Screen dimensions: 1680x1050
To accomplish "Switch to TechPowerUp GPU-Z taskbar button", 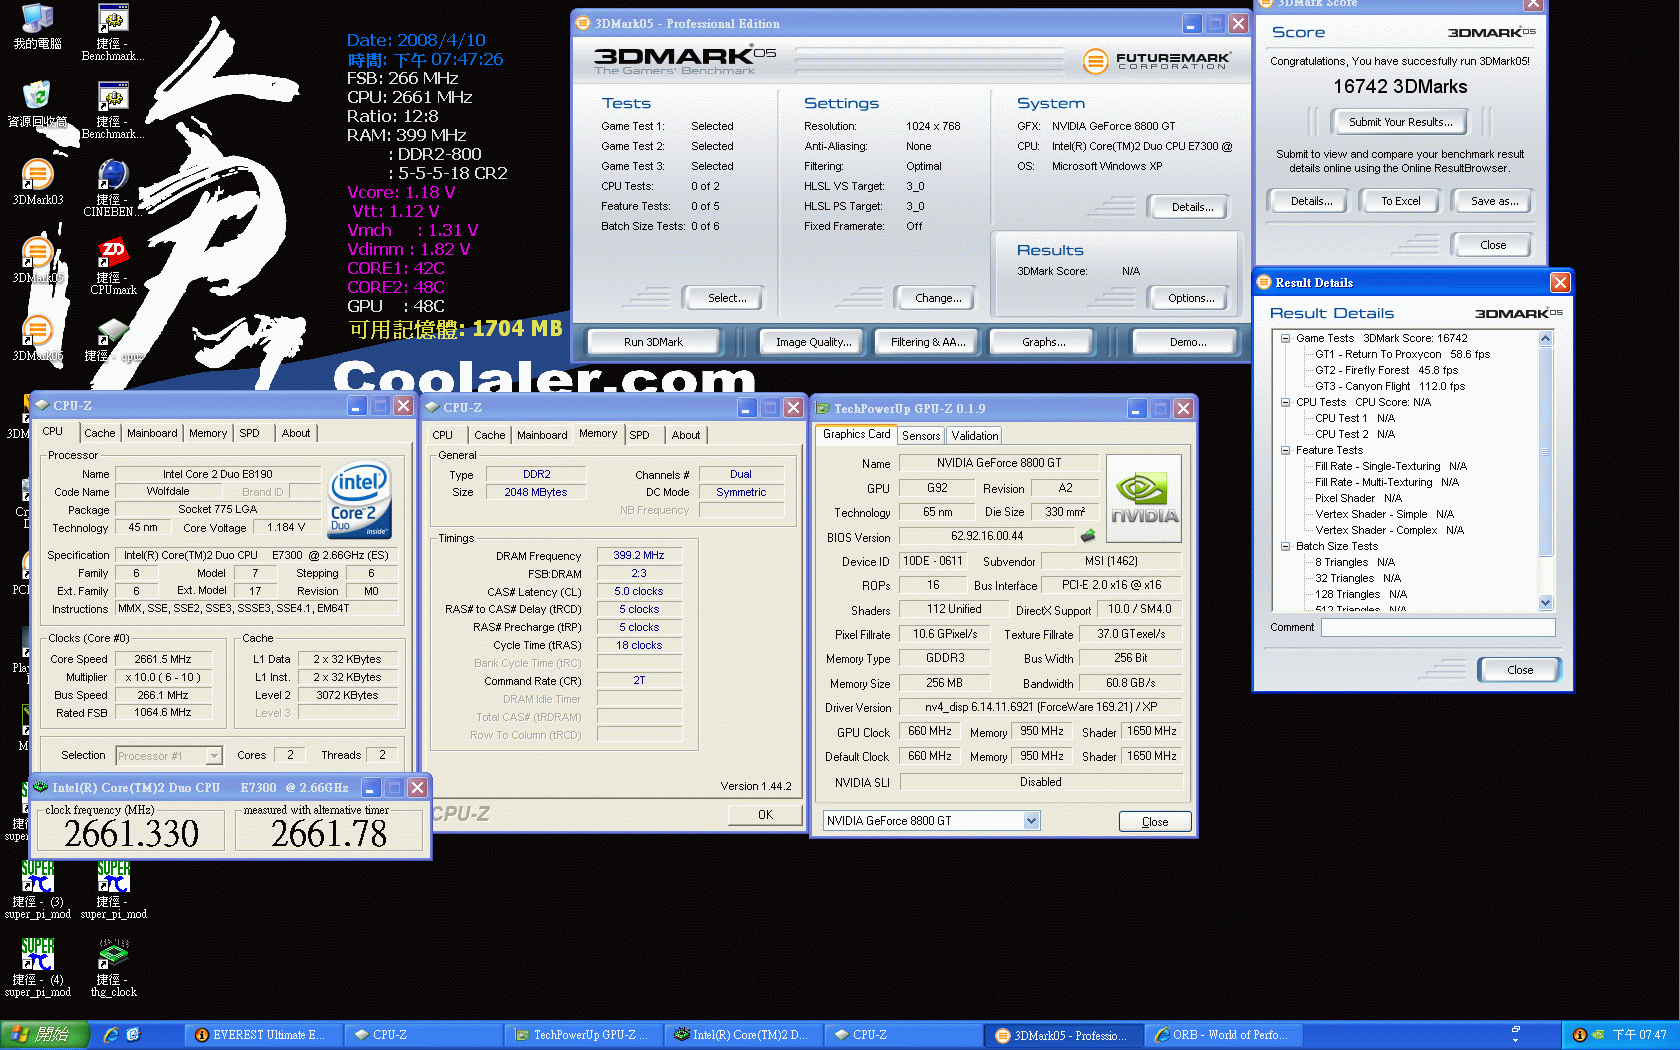I will pyautogui.click(x=583, y=1035).
